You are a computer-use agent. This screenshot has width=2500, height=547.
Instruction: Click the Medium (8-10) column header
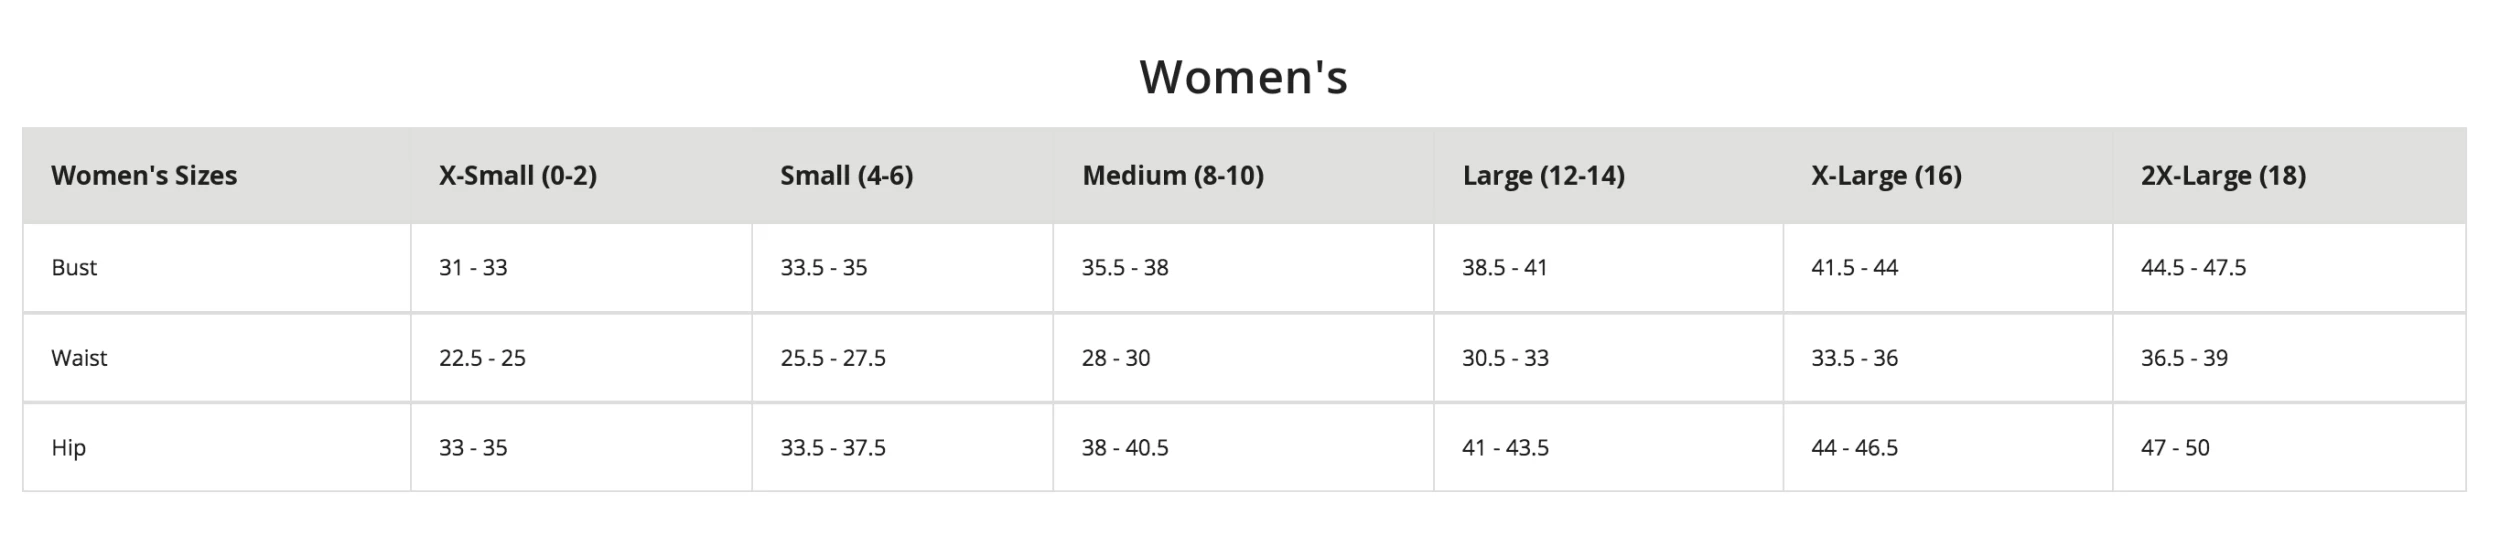1172,176
